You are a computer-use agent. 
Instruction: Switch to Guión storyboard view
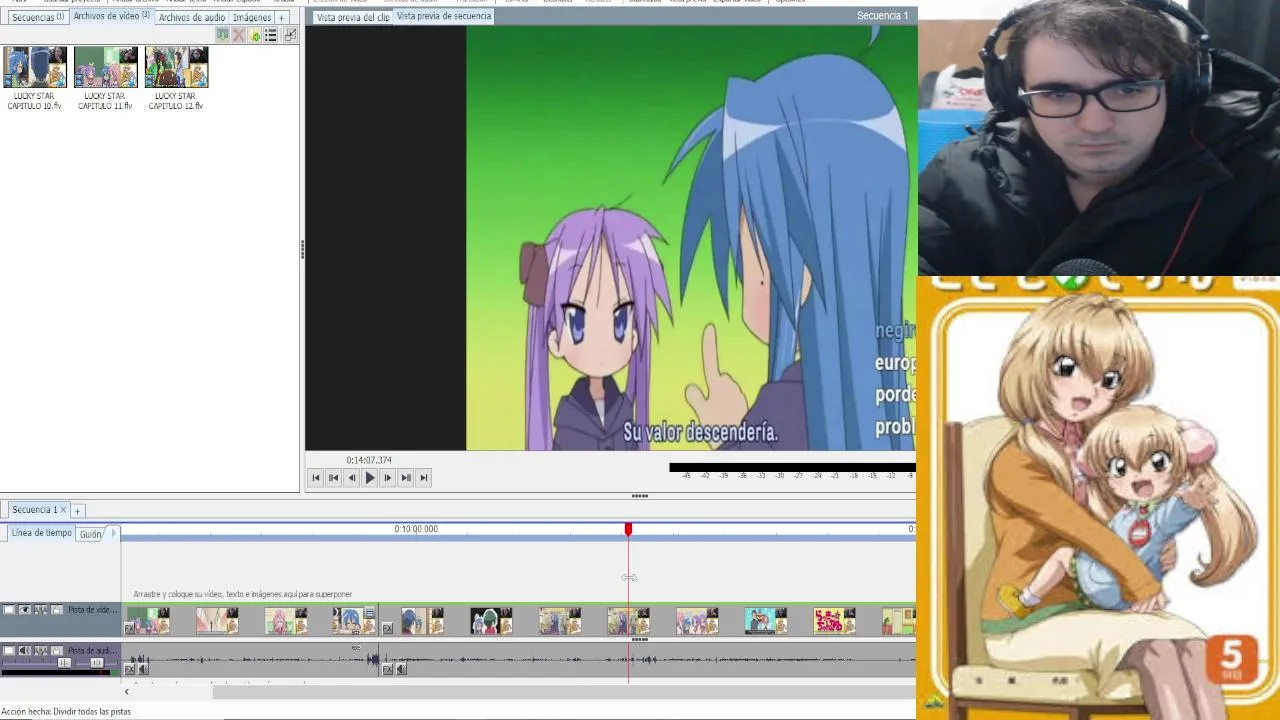click(x=91, y=534)
